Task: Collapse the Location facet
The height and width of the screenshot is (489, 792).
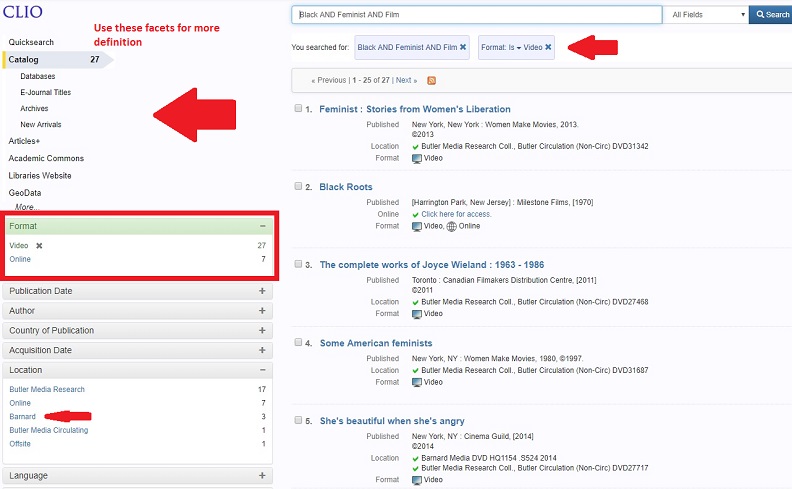Action: click(263, 370)
